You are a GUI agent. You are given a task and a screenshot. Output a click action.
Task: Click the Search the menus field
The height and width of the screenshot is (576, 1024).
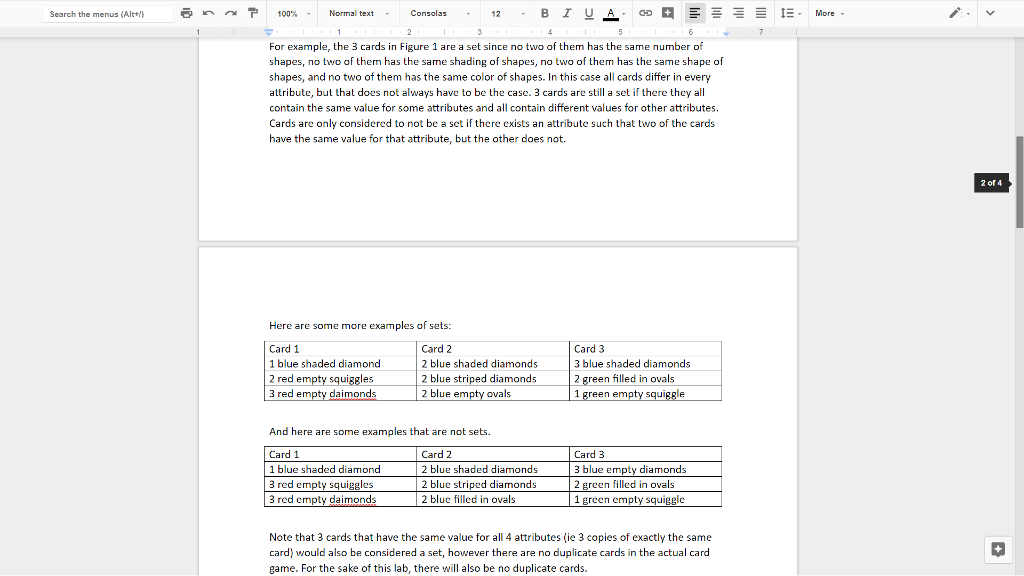point(100,13)
